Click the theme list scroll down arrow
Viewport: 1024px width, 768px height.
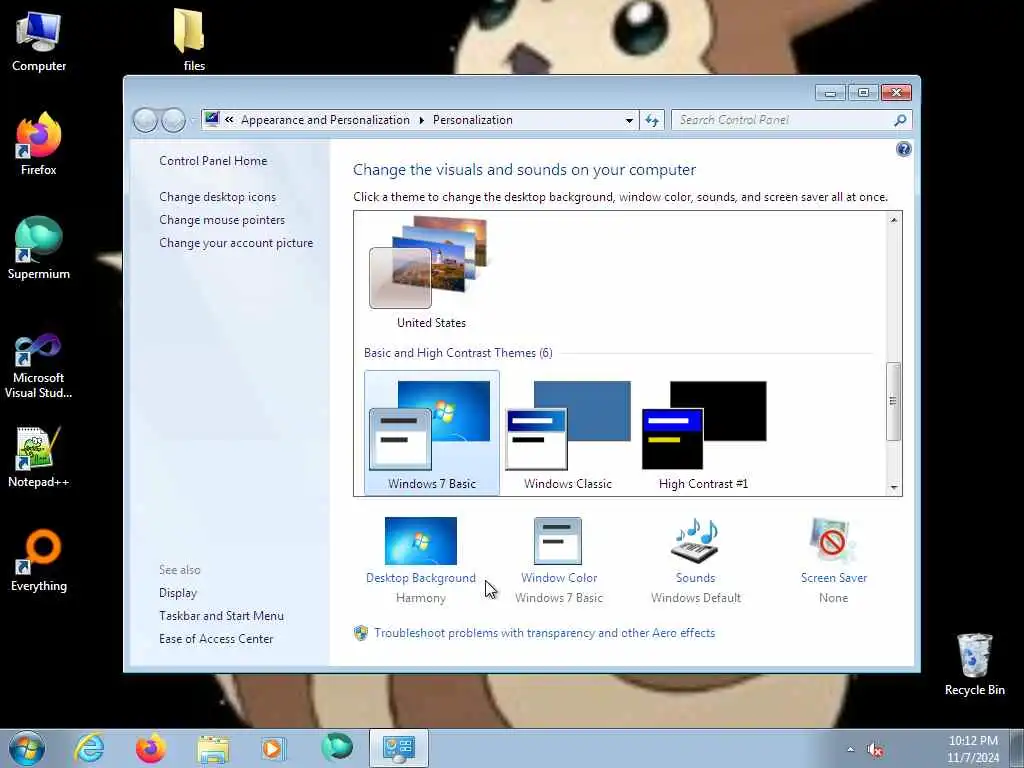pos(893,487)
